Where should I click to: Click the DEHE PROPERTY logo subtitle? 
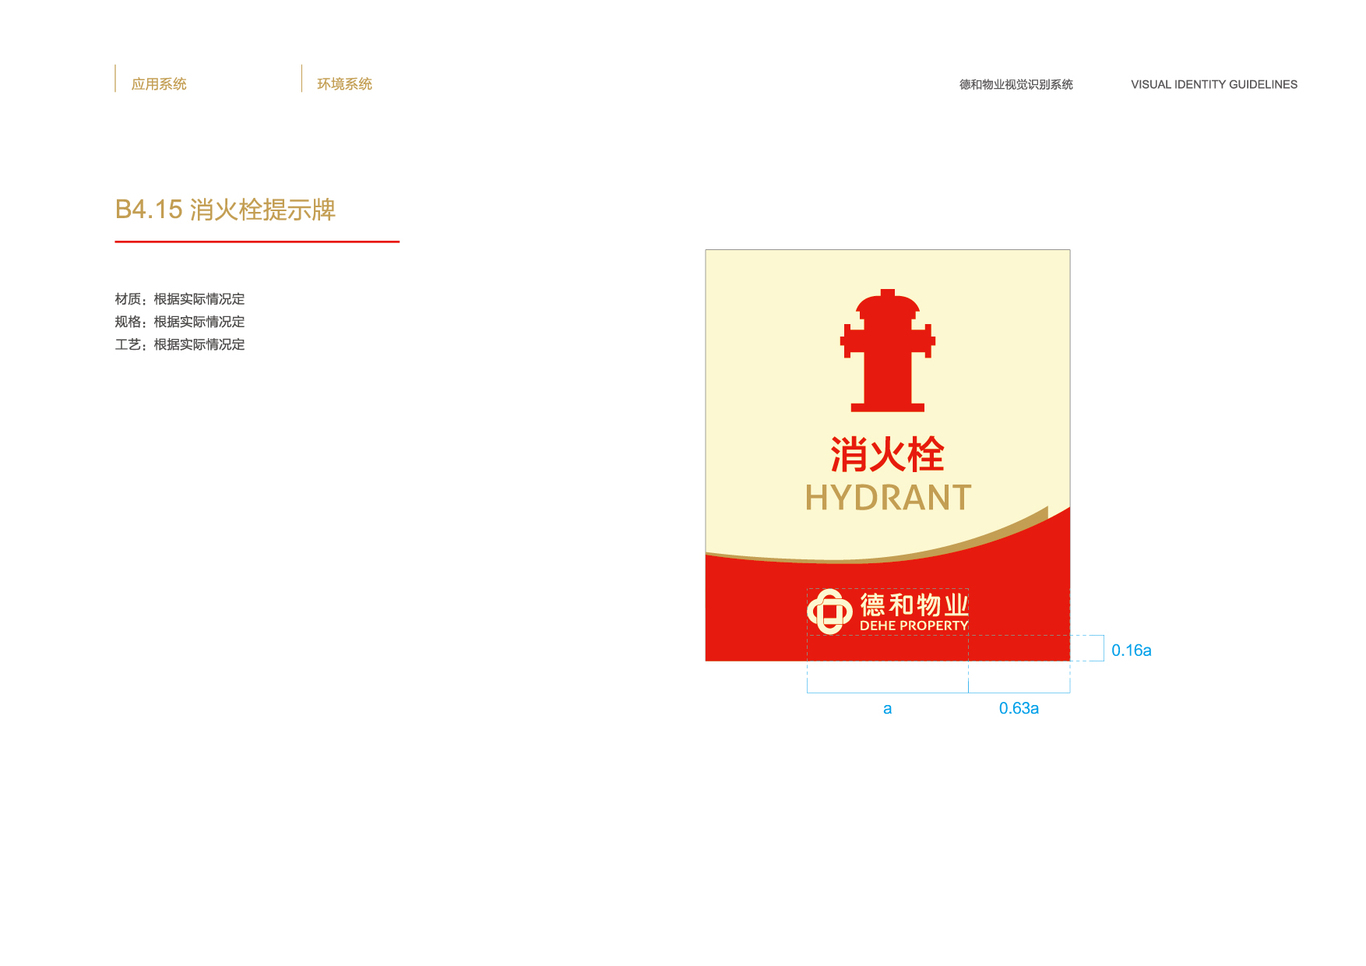[914, 626]
